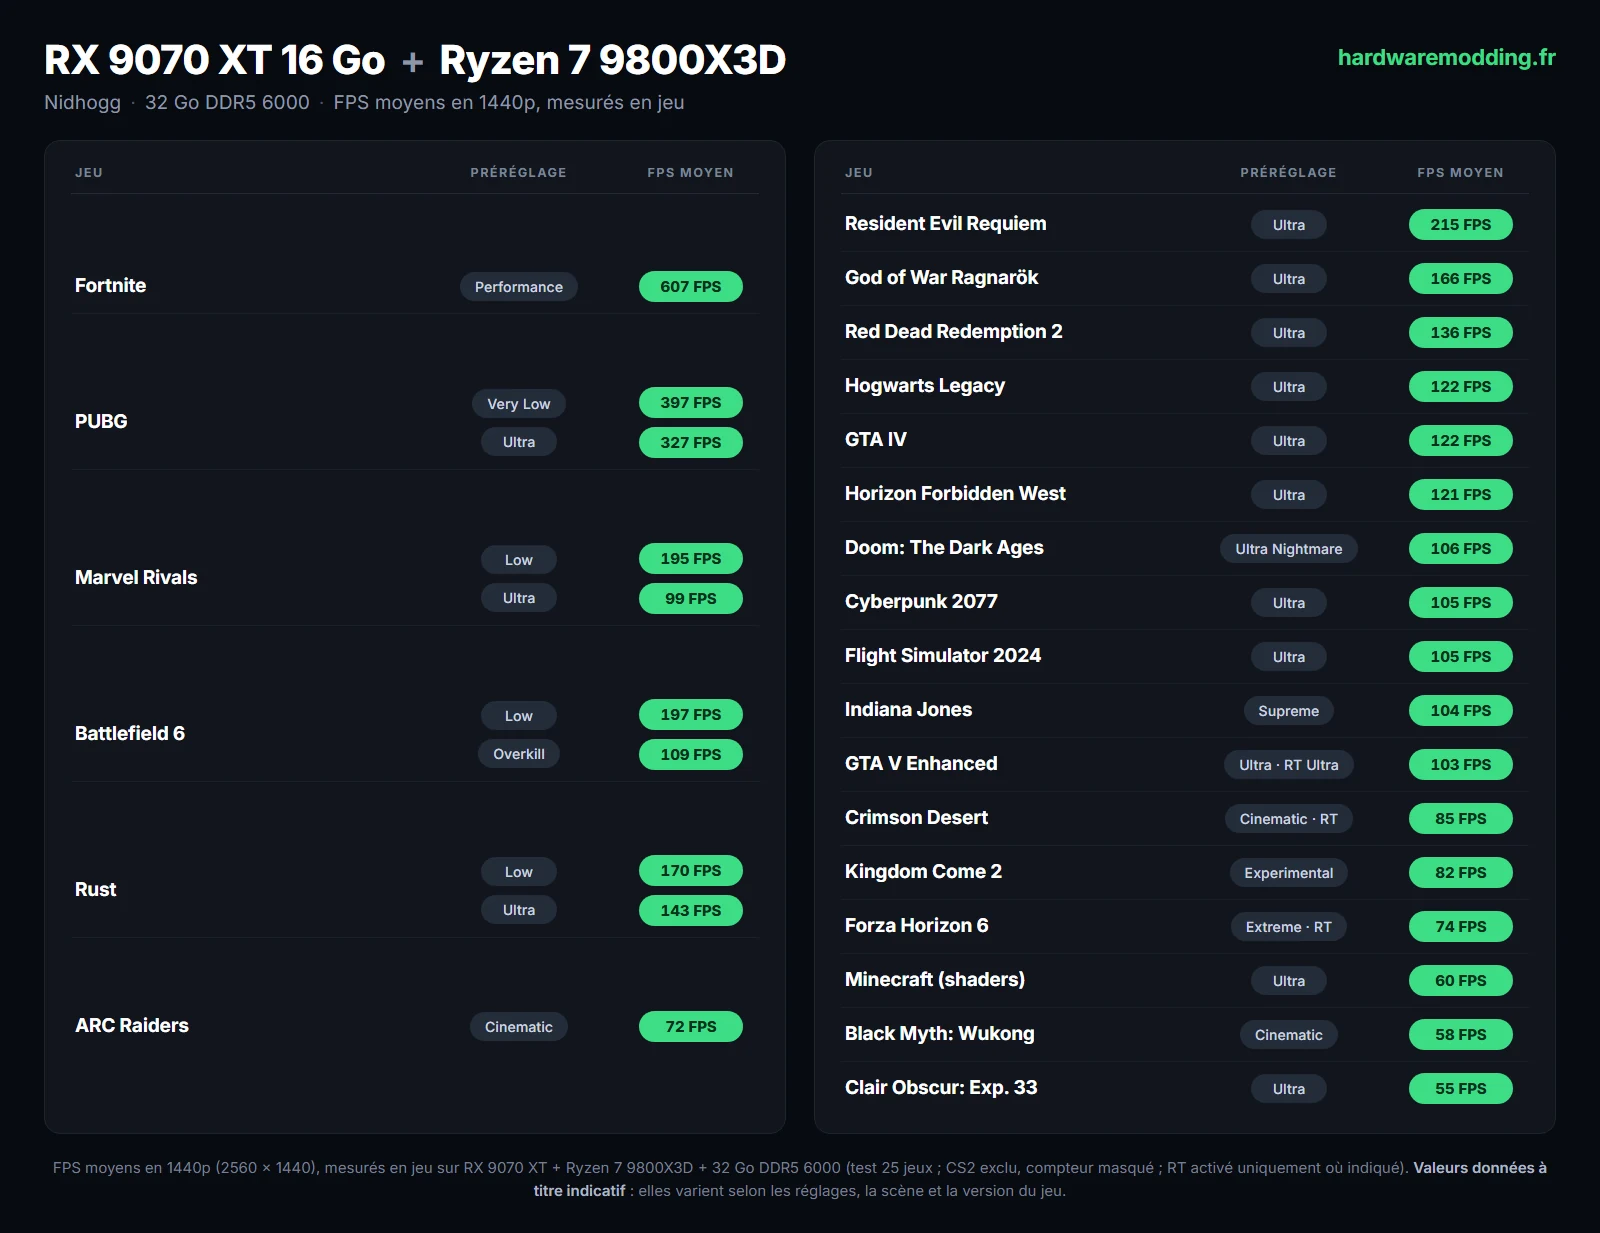Click the Ultra Nightmare preset pill
1600x1233 pixels.
coord(1289,549)
